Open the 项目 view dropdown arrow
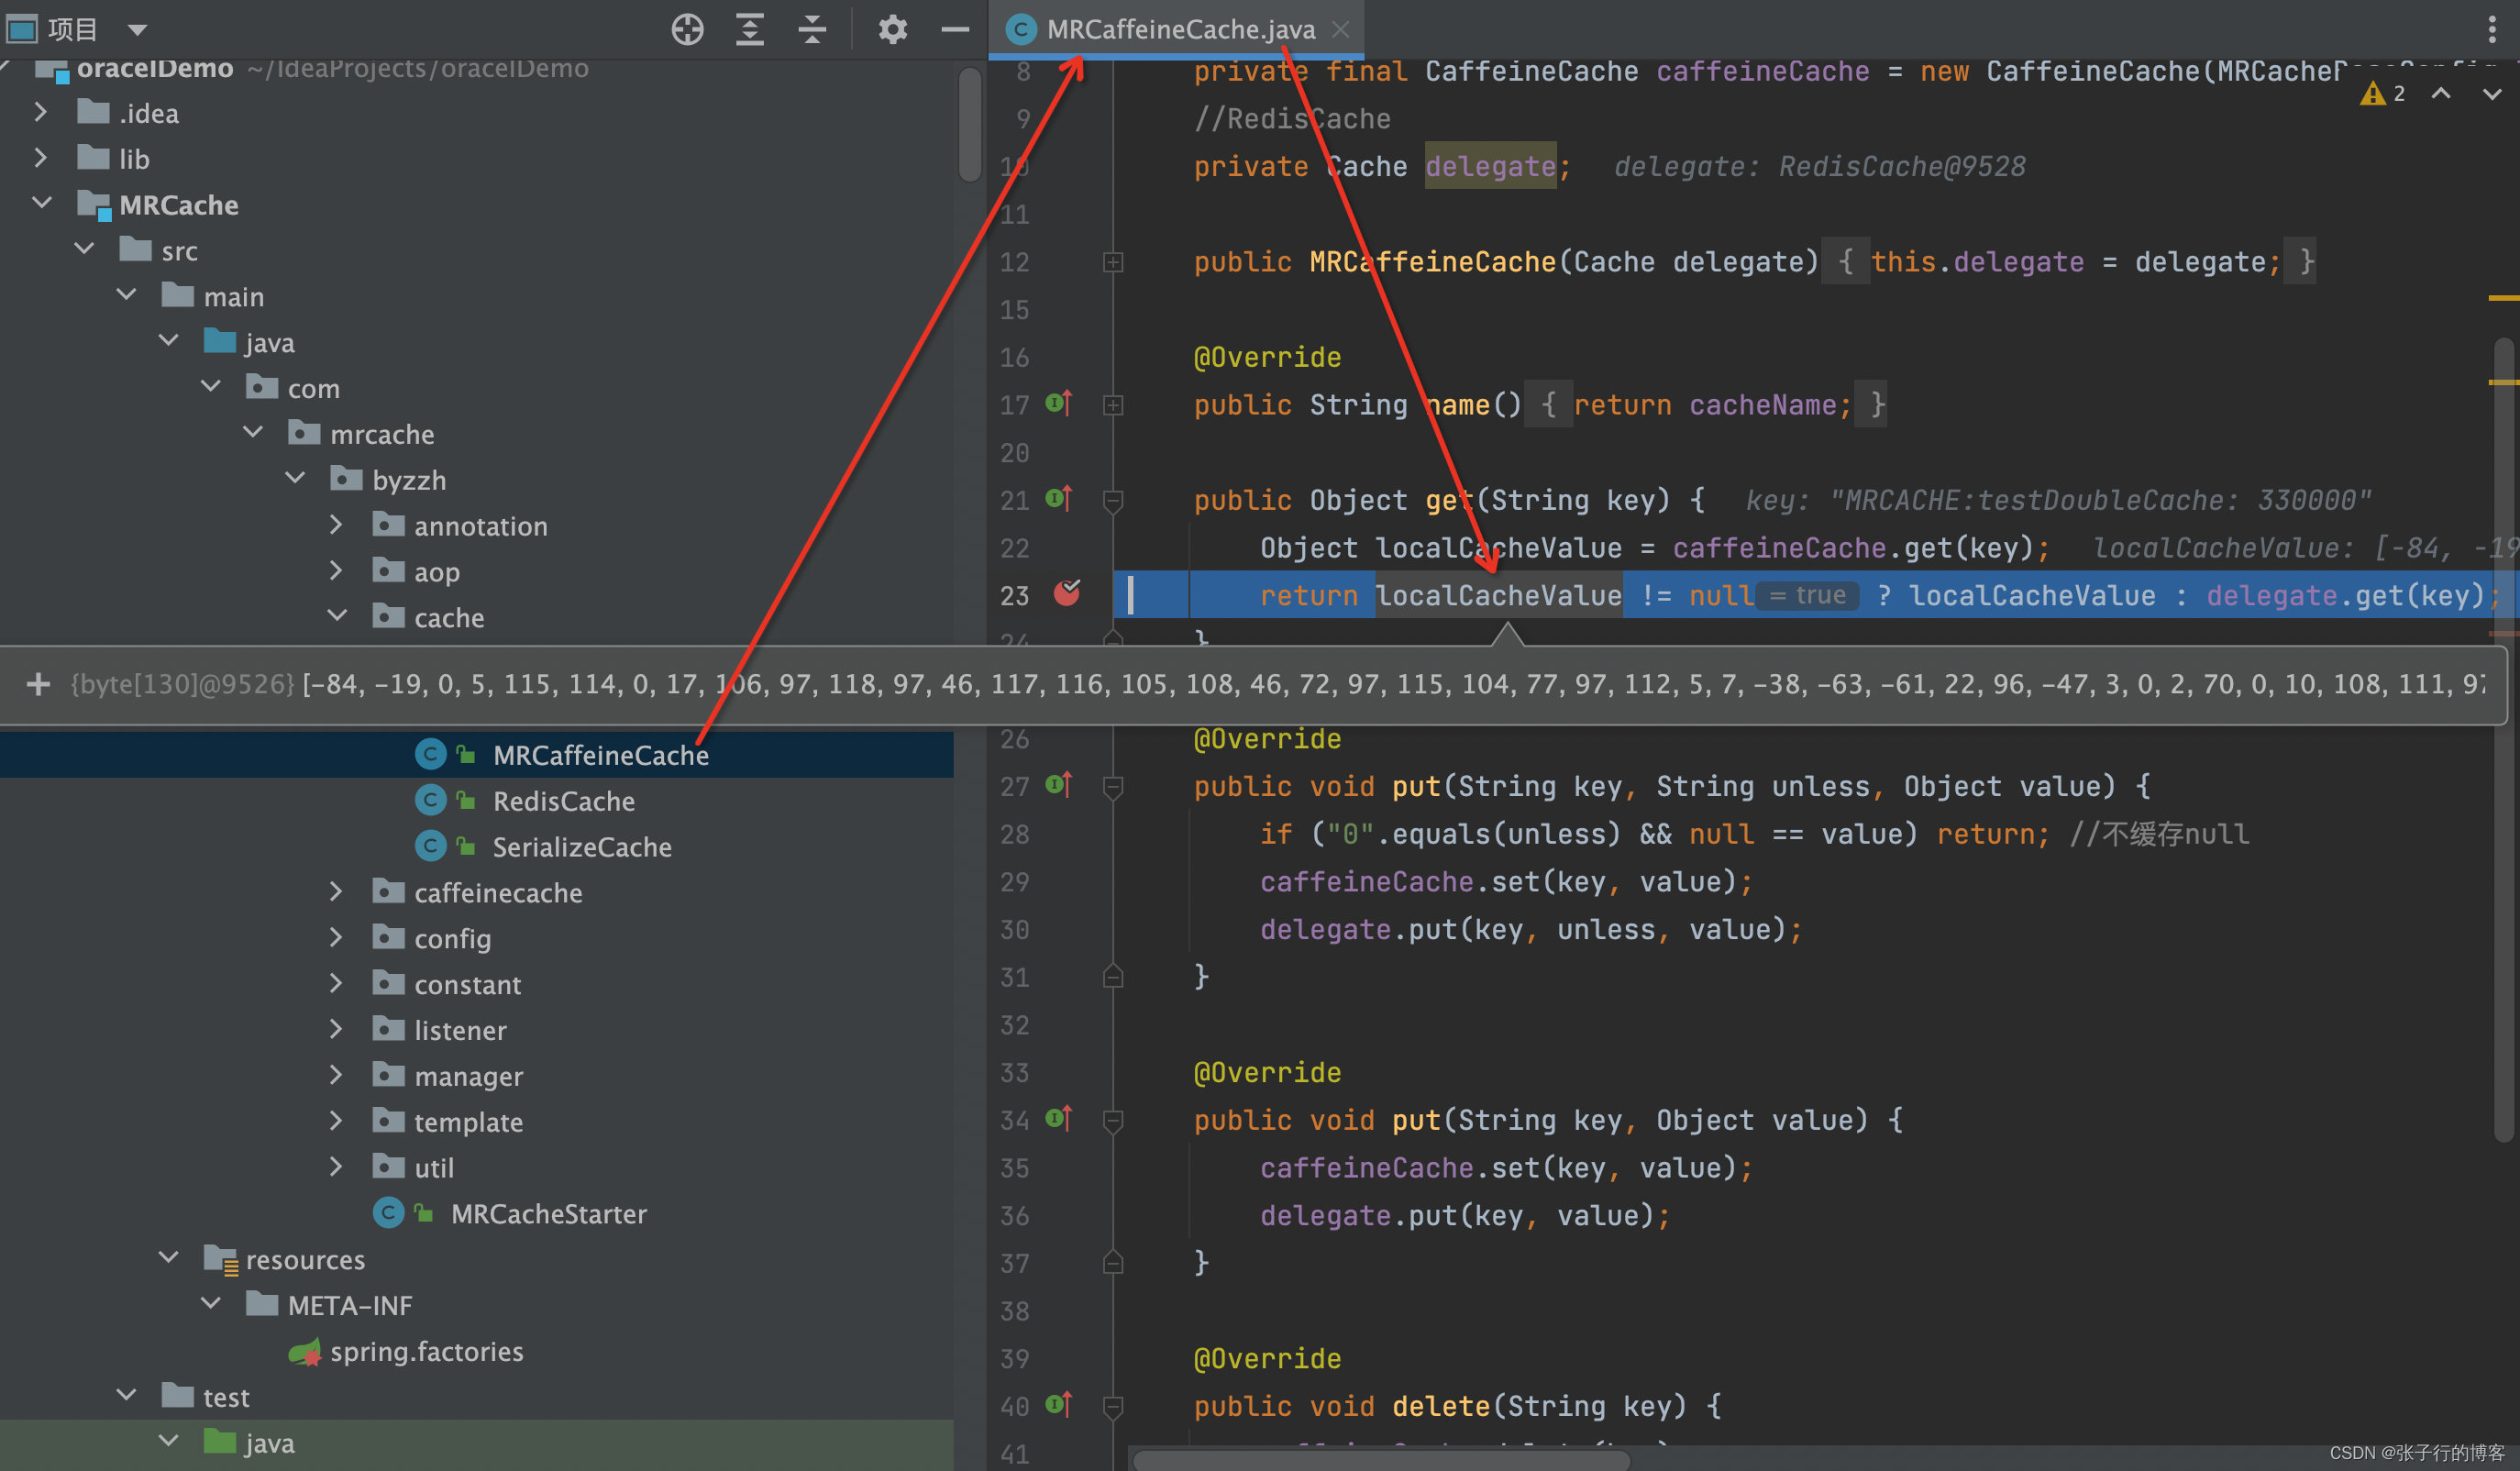2520x1471 pixels. point(138,29)
